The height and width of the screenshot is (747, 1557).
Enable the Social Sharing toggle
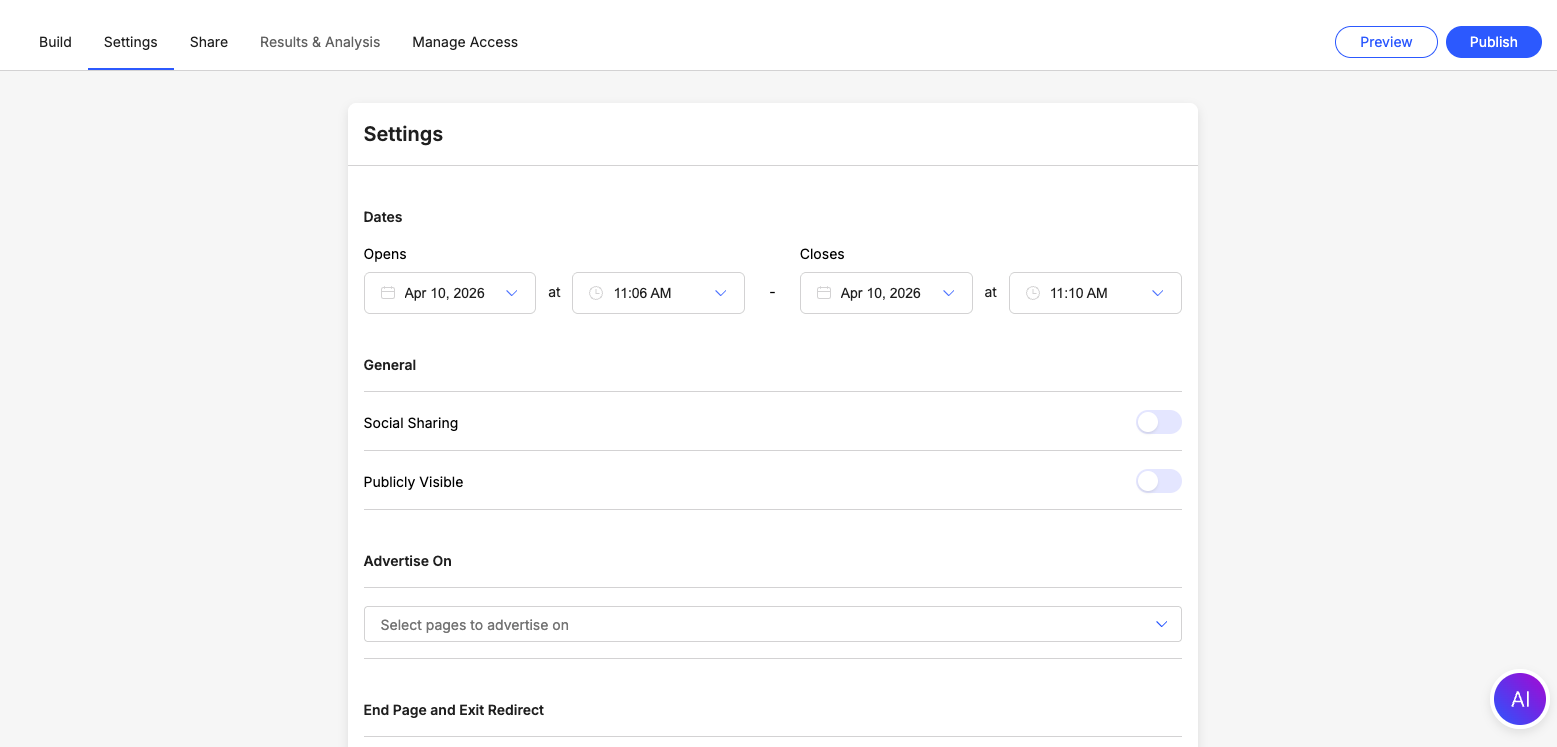1158,423
